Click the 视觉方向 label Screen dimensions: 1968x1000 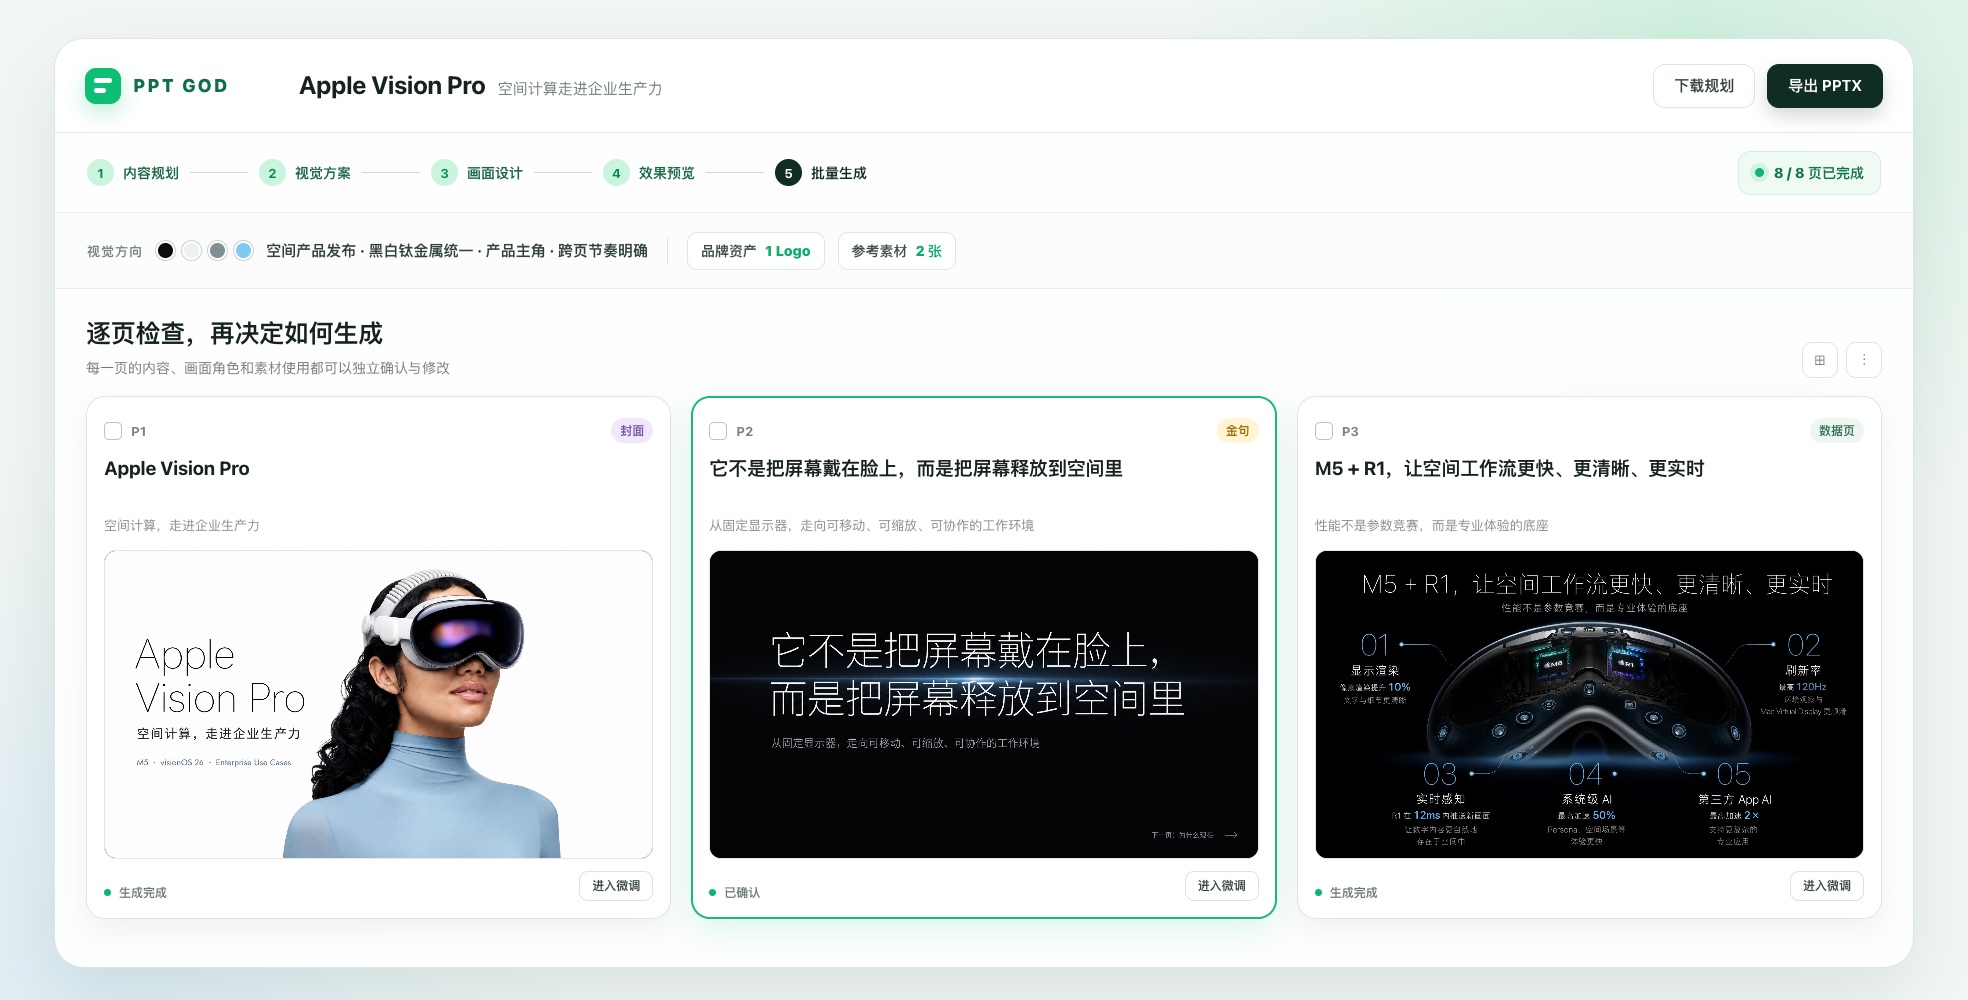(x=115, y=252)
